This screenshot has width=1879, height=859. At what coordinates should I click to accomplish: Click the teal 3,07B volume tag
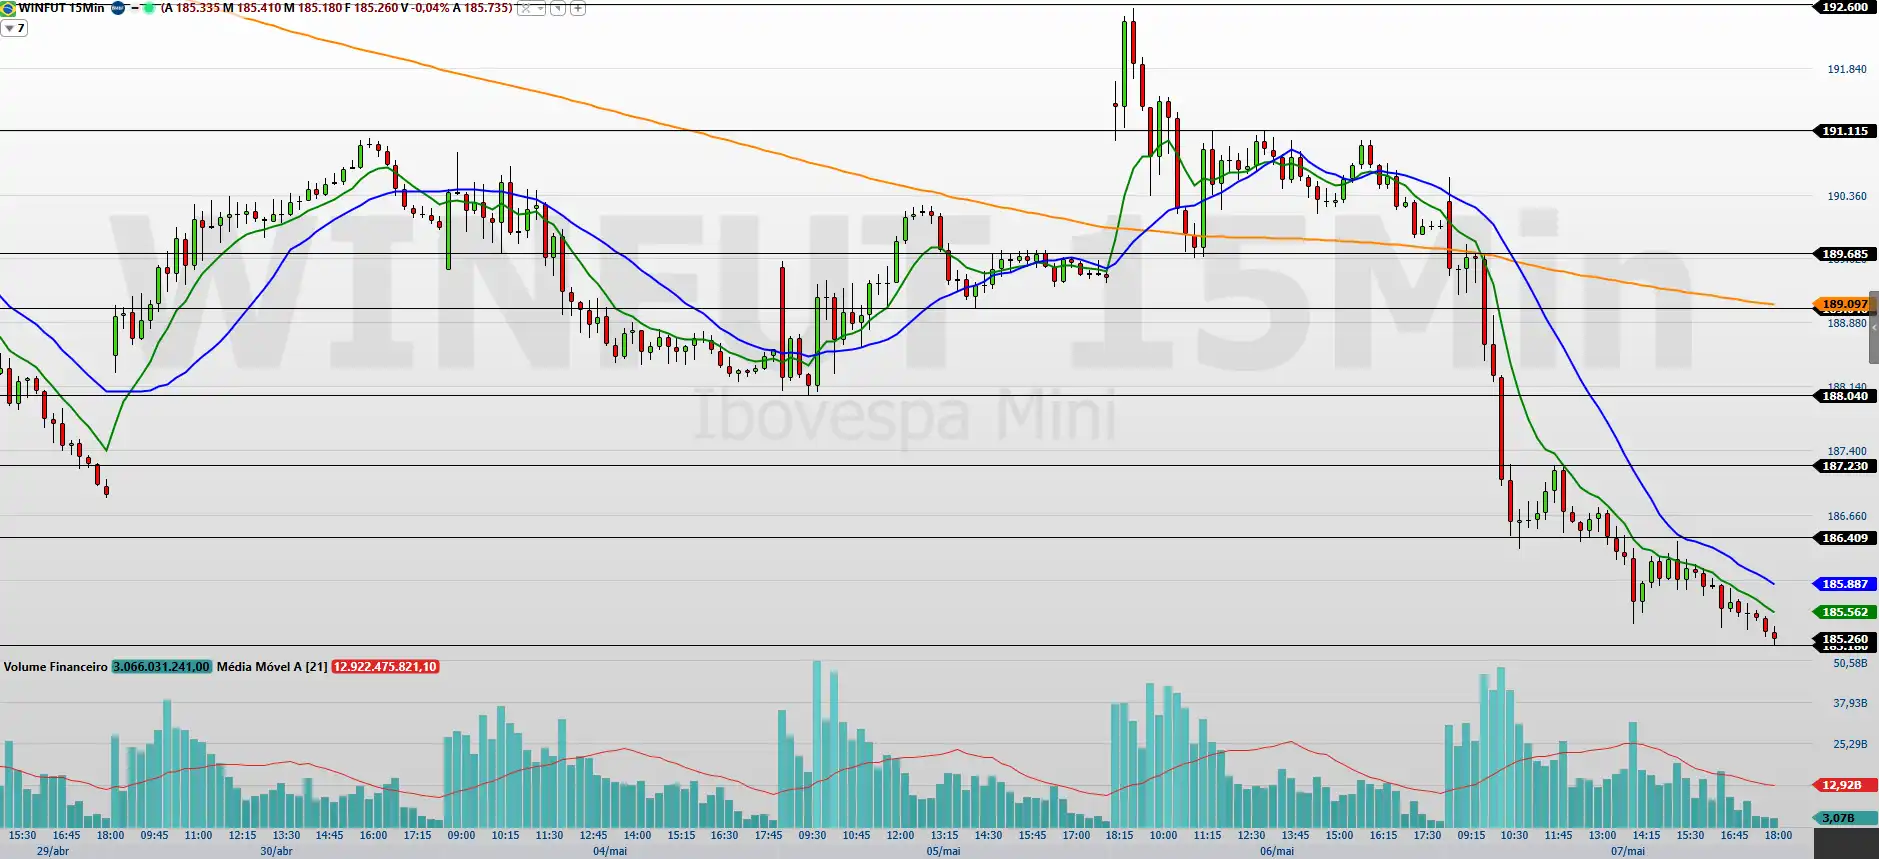[1840, 818]
